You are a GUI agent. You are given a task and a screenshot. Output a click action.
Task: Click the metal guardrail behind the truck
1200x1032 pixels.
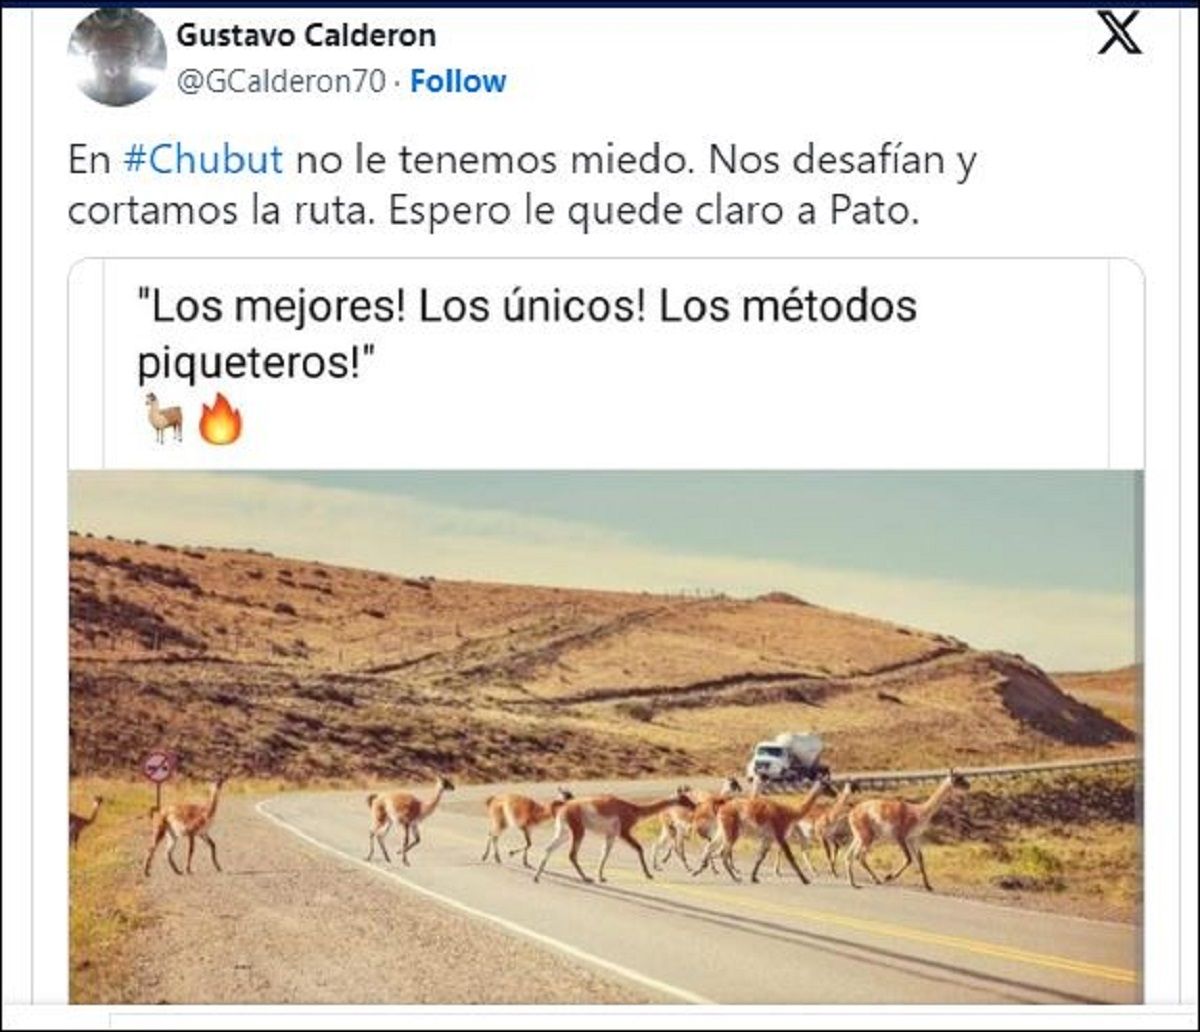(x=984, y=771)
